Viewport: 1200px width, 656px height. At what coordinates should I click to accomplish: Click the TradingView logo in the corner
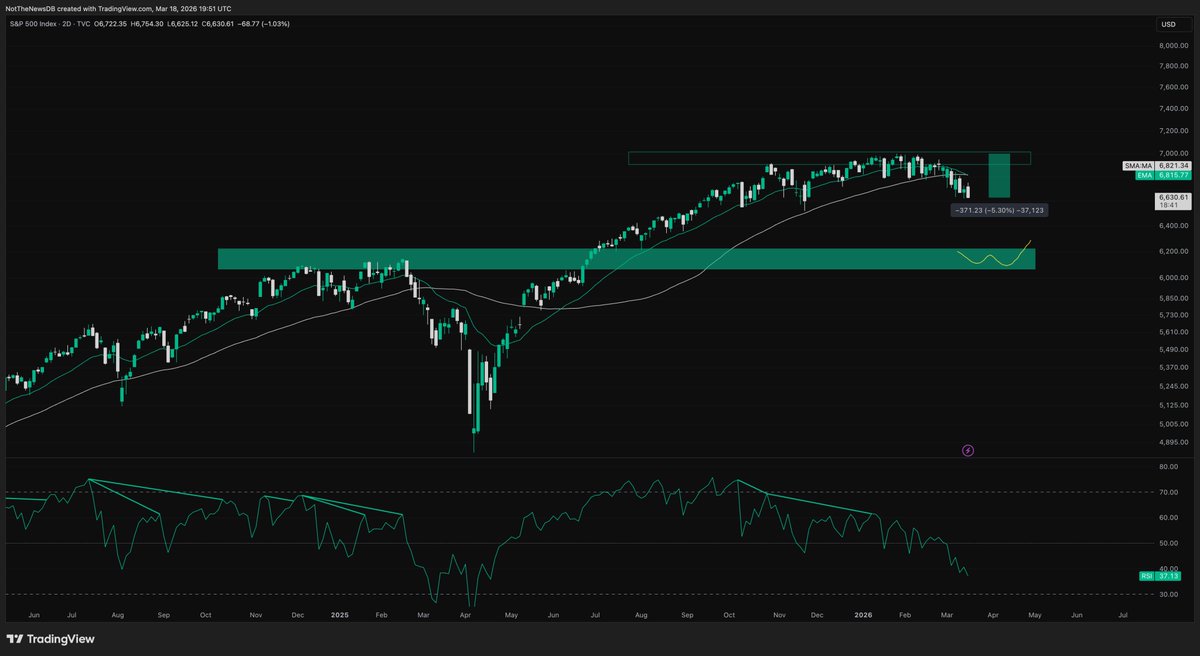(50, 639)
